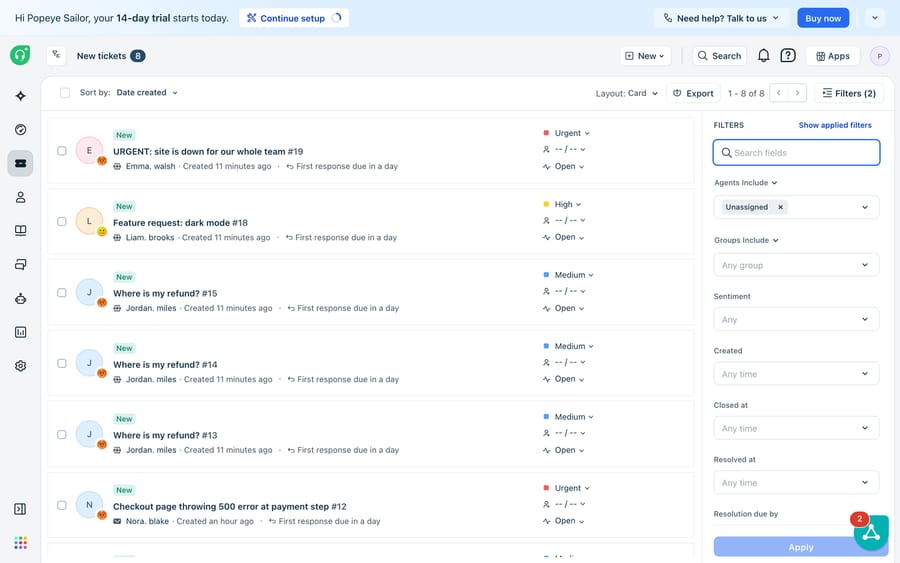900x563 pixels.
Task: Click Continue setup
Action: point(294,18)
